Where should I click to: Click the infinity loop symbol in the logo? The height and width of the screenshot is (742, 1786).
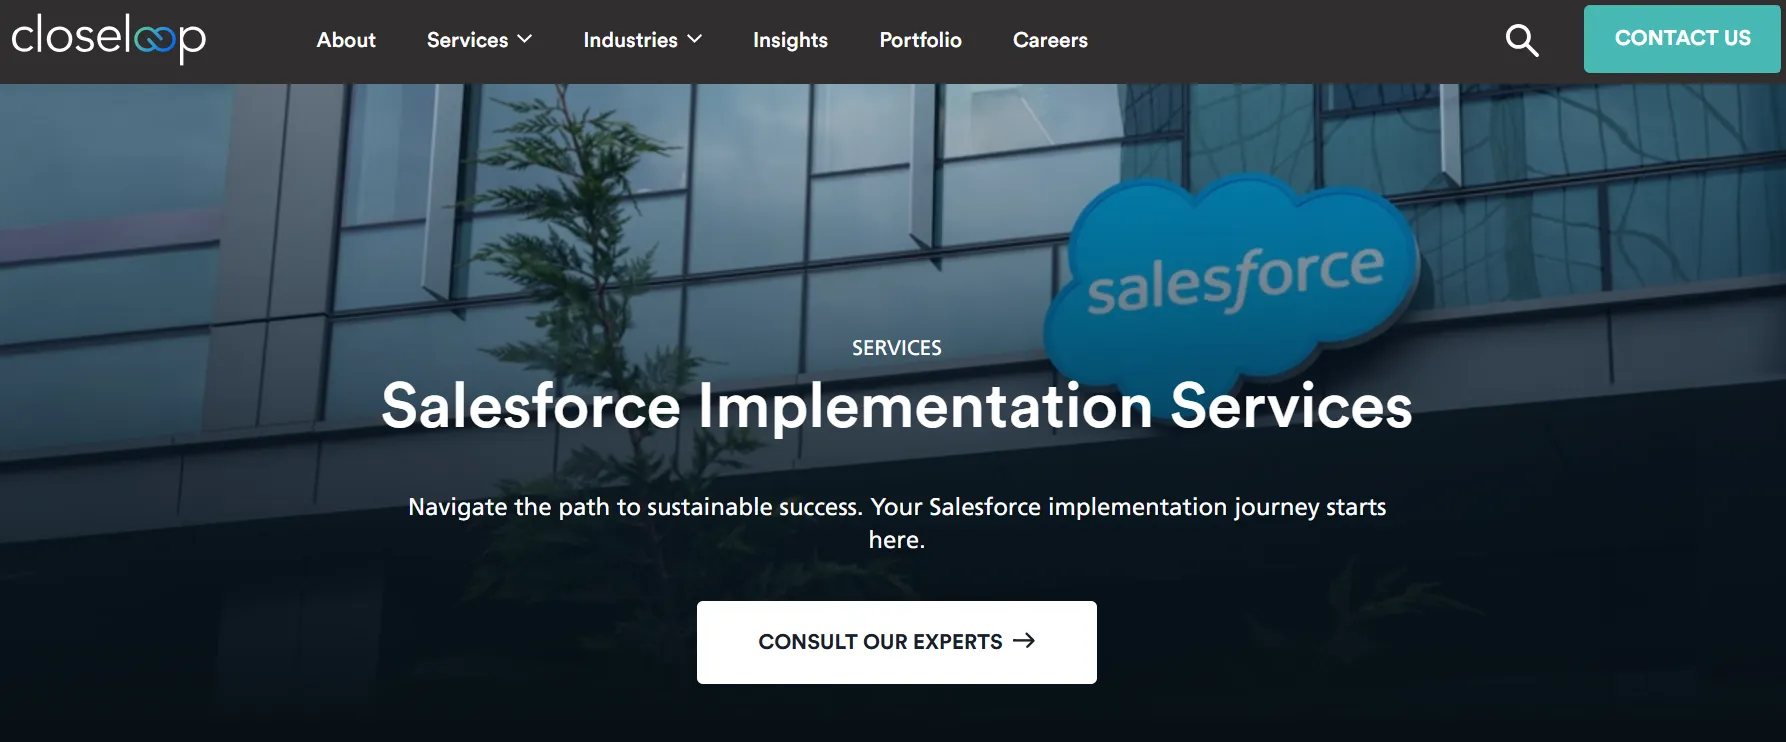(x=154, y=40)
